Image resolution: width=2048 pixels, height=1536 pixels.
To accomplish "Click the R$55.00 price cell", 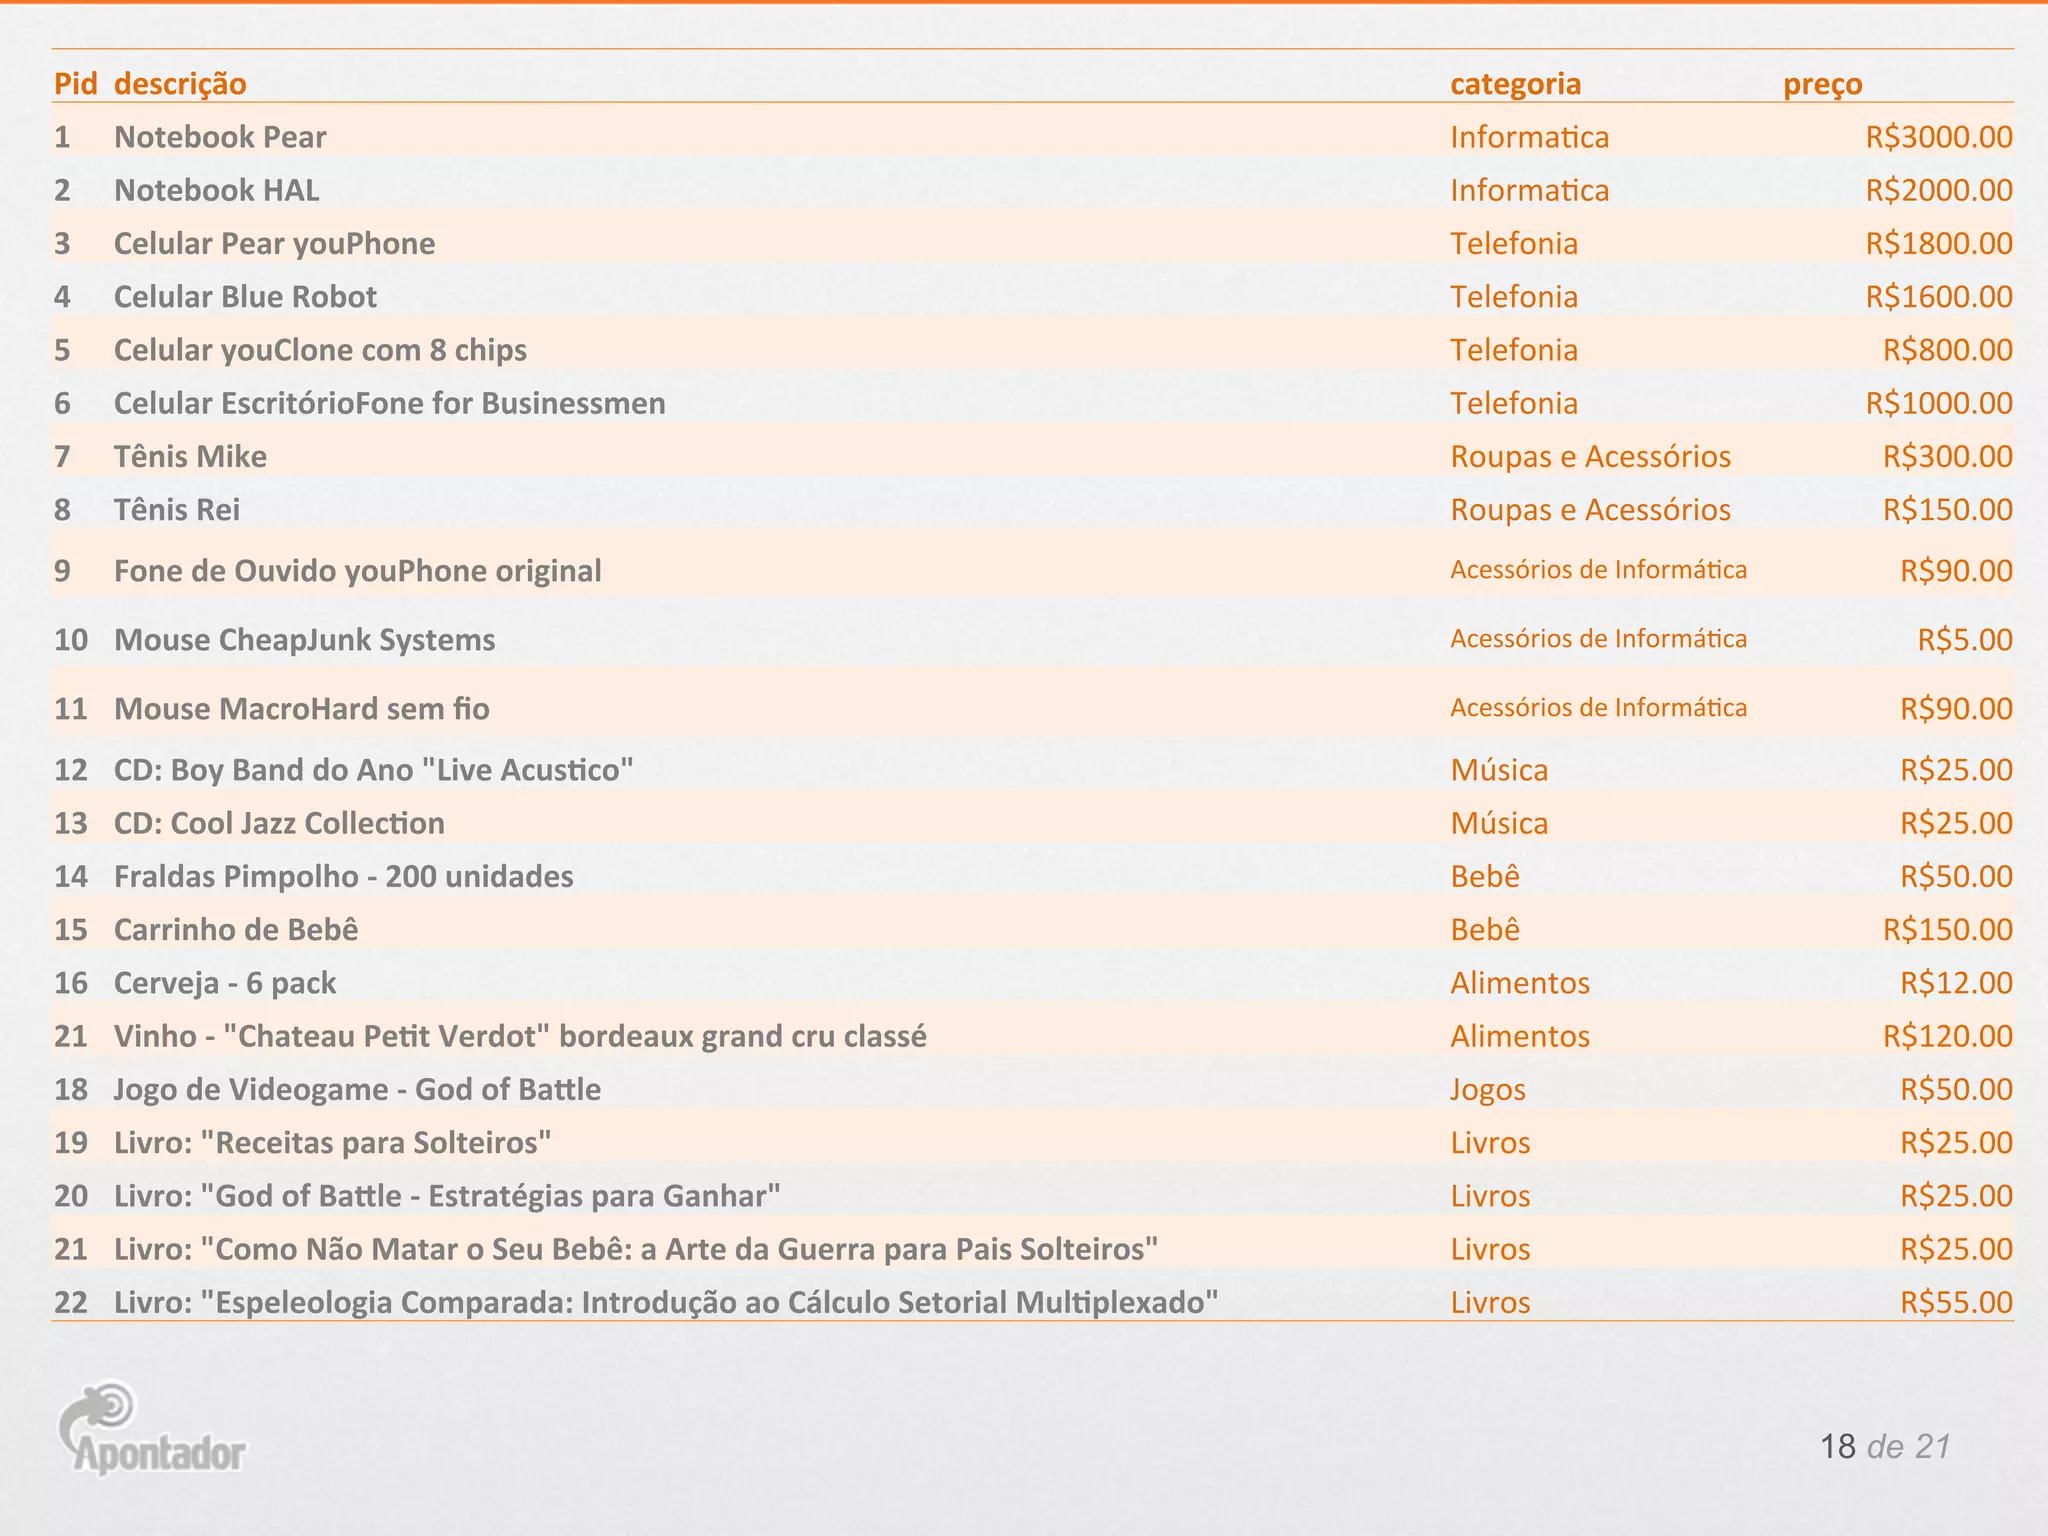I will click(1955, 1303).
